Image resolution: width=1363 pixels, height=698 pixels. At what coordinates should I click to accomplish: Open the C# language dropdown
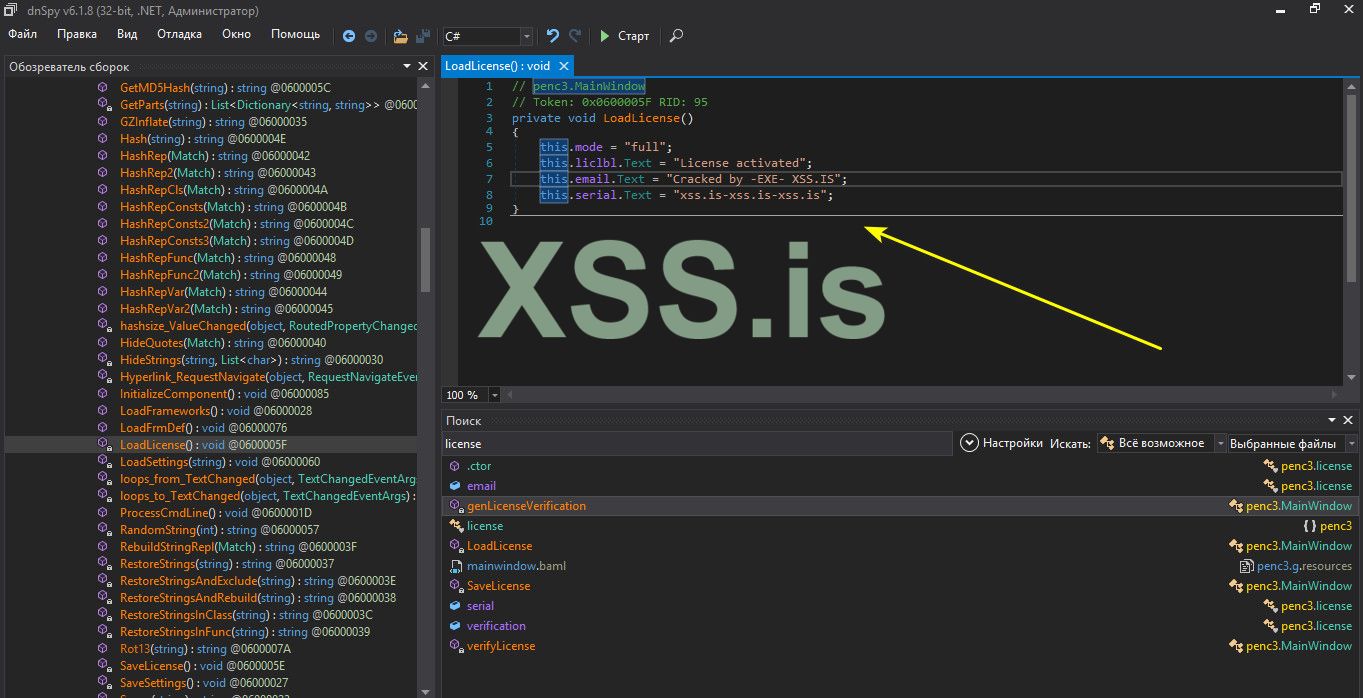526,36
